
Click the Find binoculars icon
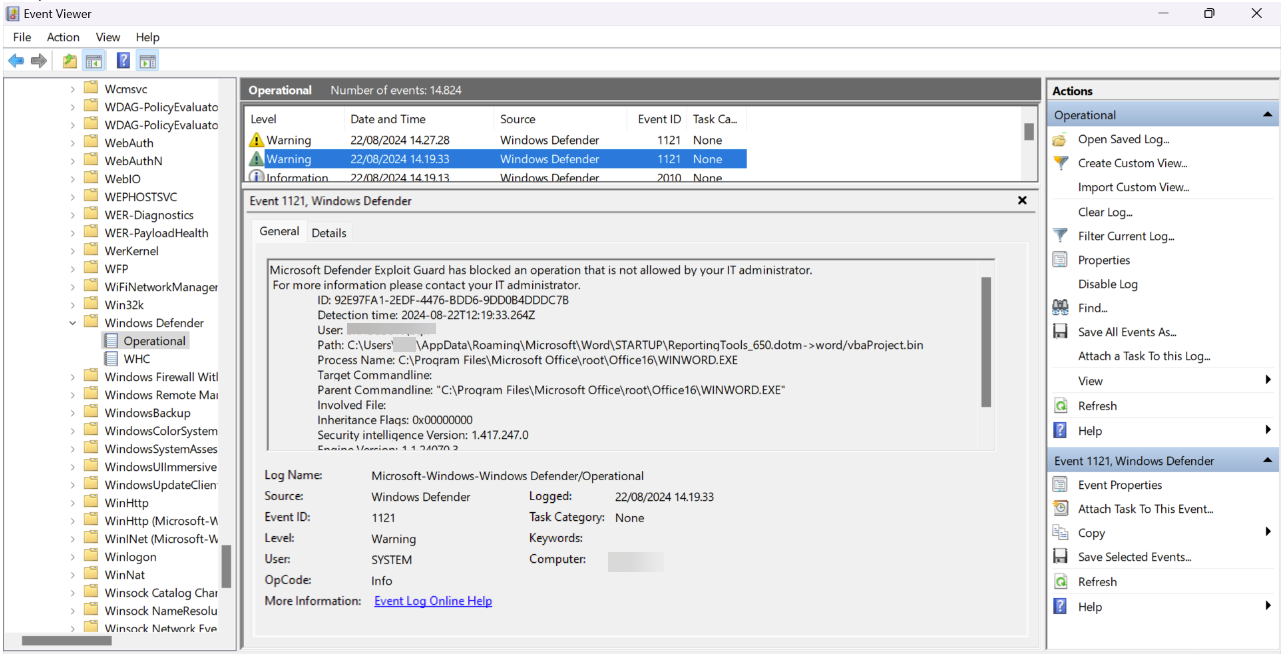click(x=1061, y=308)
